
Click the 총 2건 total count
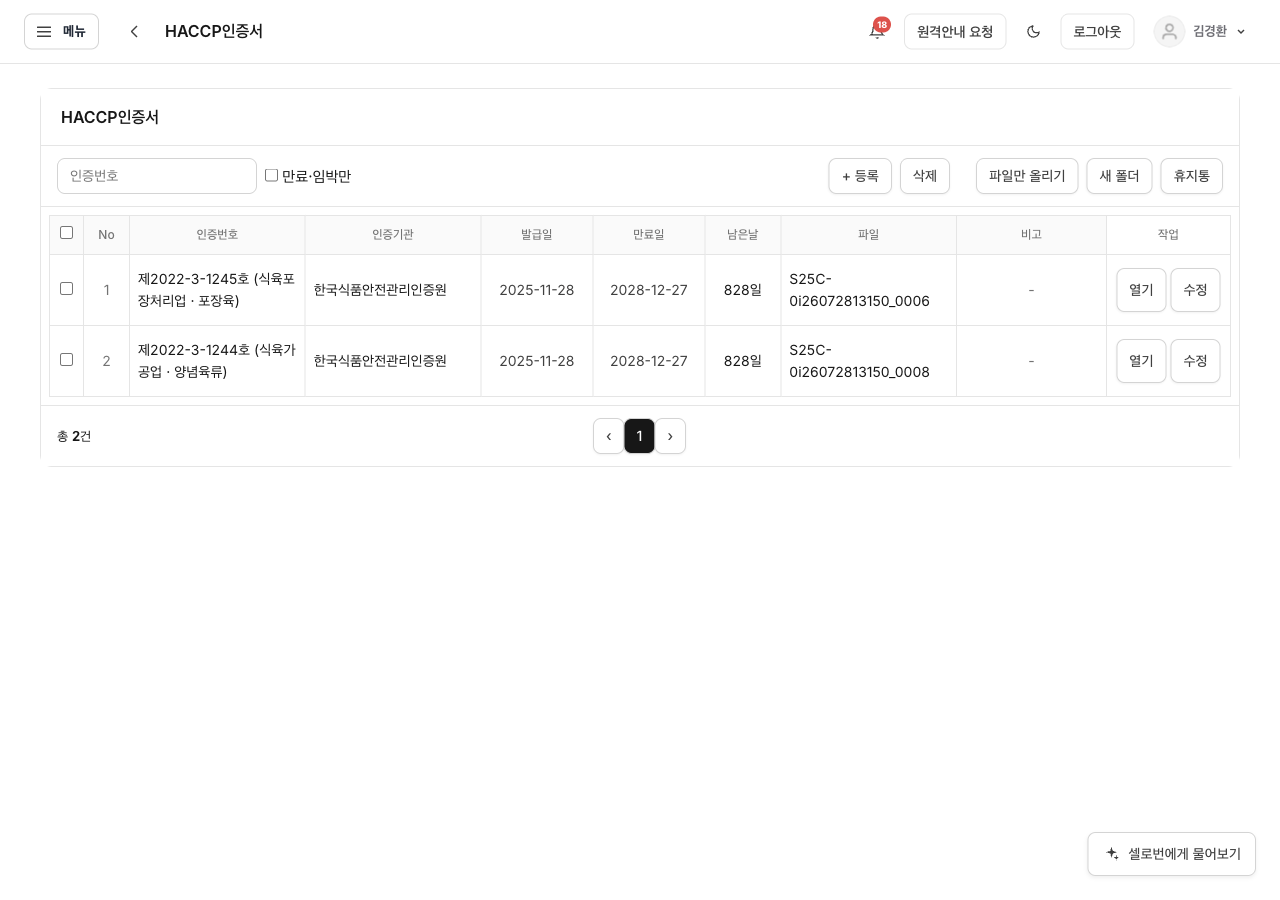74,436
